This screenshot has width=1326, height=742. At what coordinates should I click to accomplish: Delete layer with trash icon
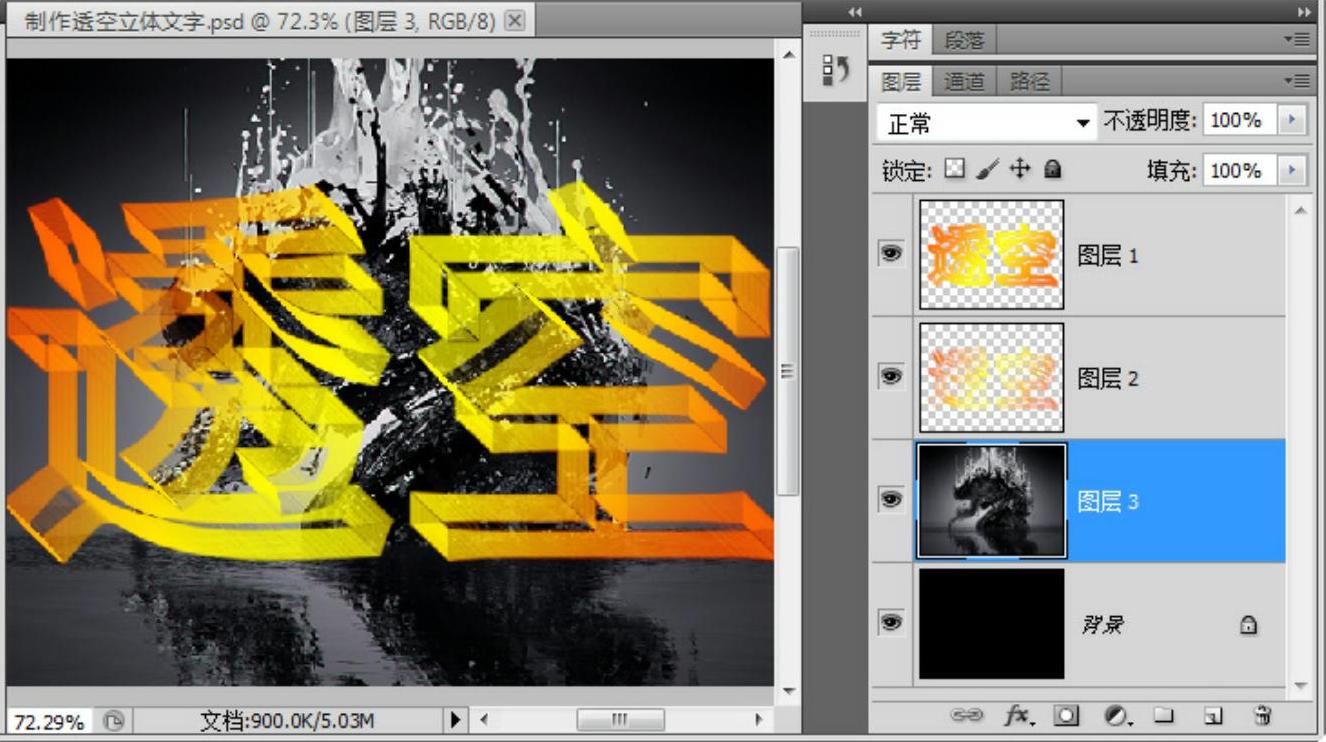click(1262, 716)
